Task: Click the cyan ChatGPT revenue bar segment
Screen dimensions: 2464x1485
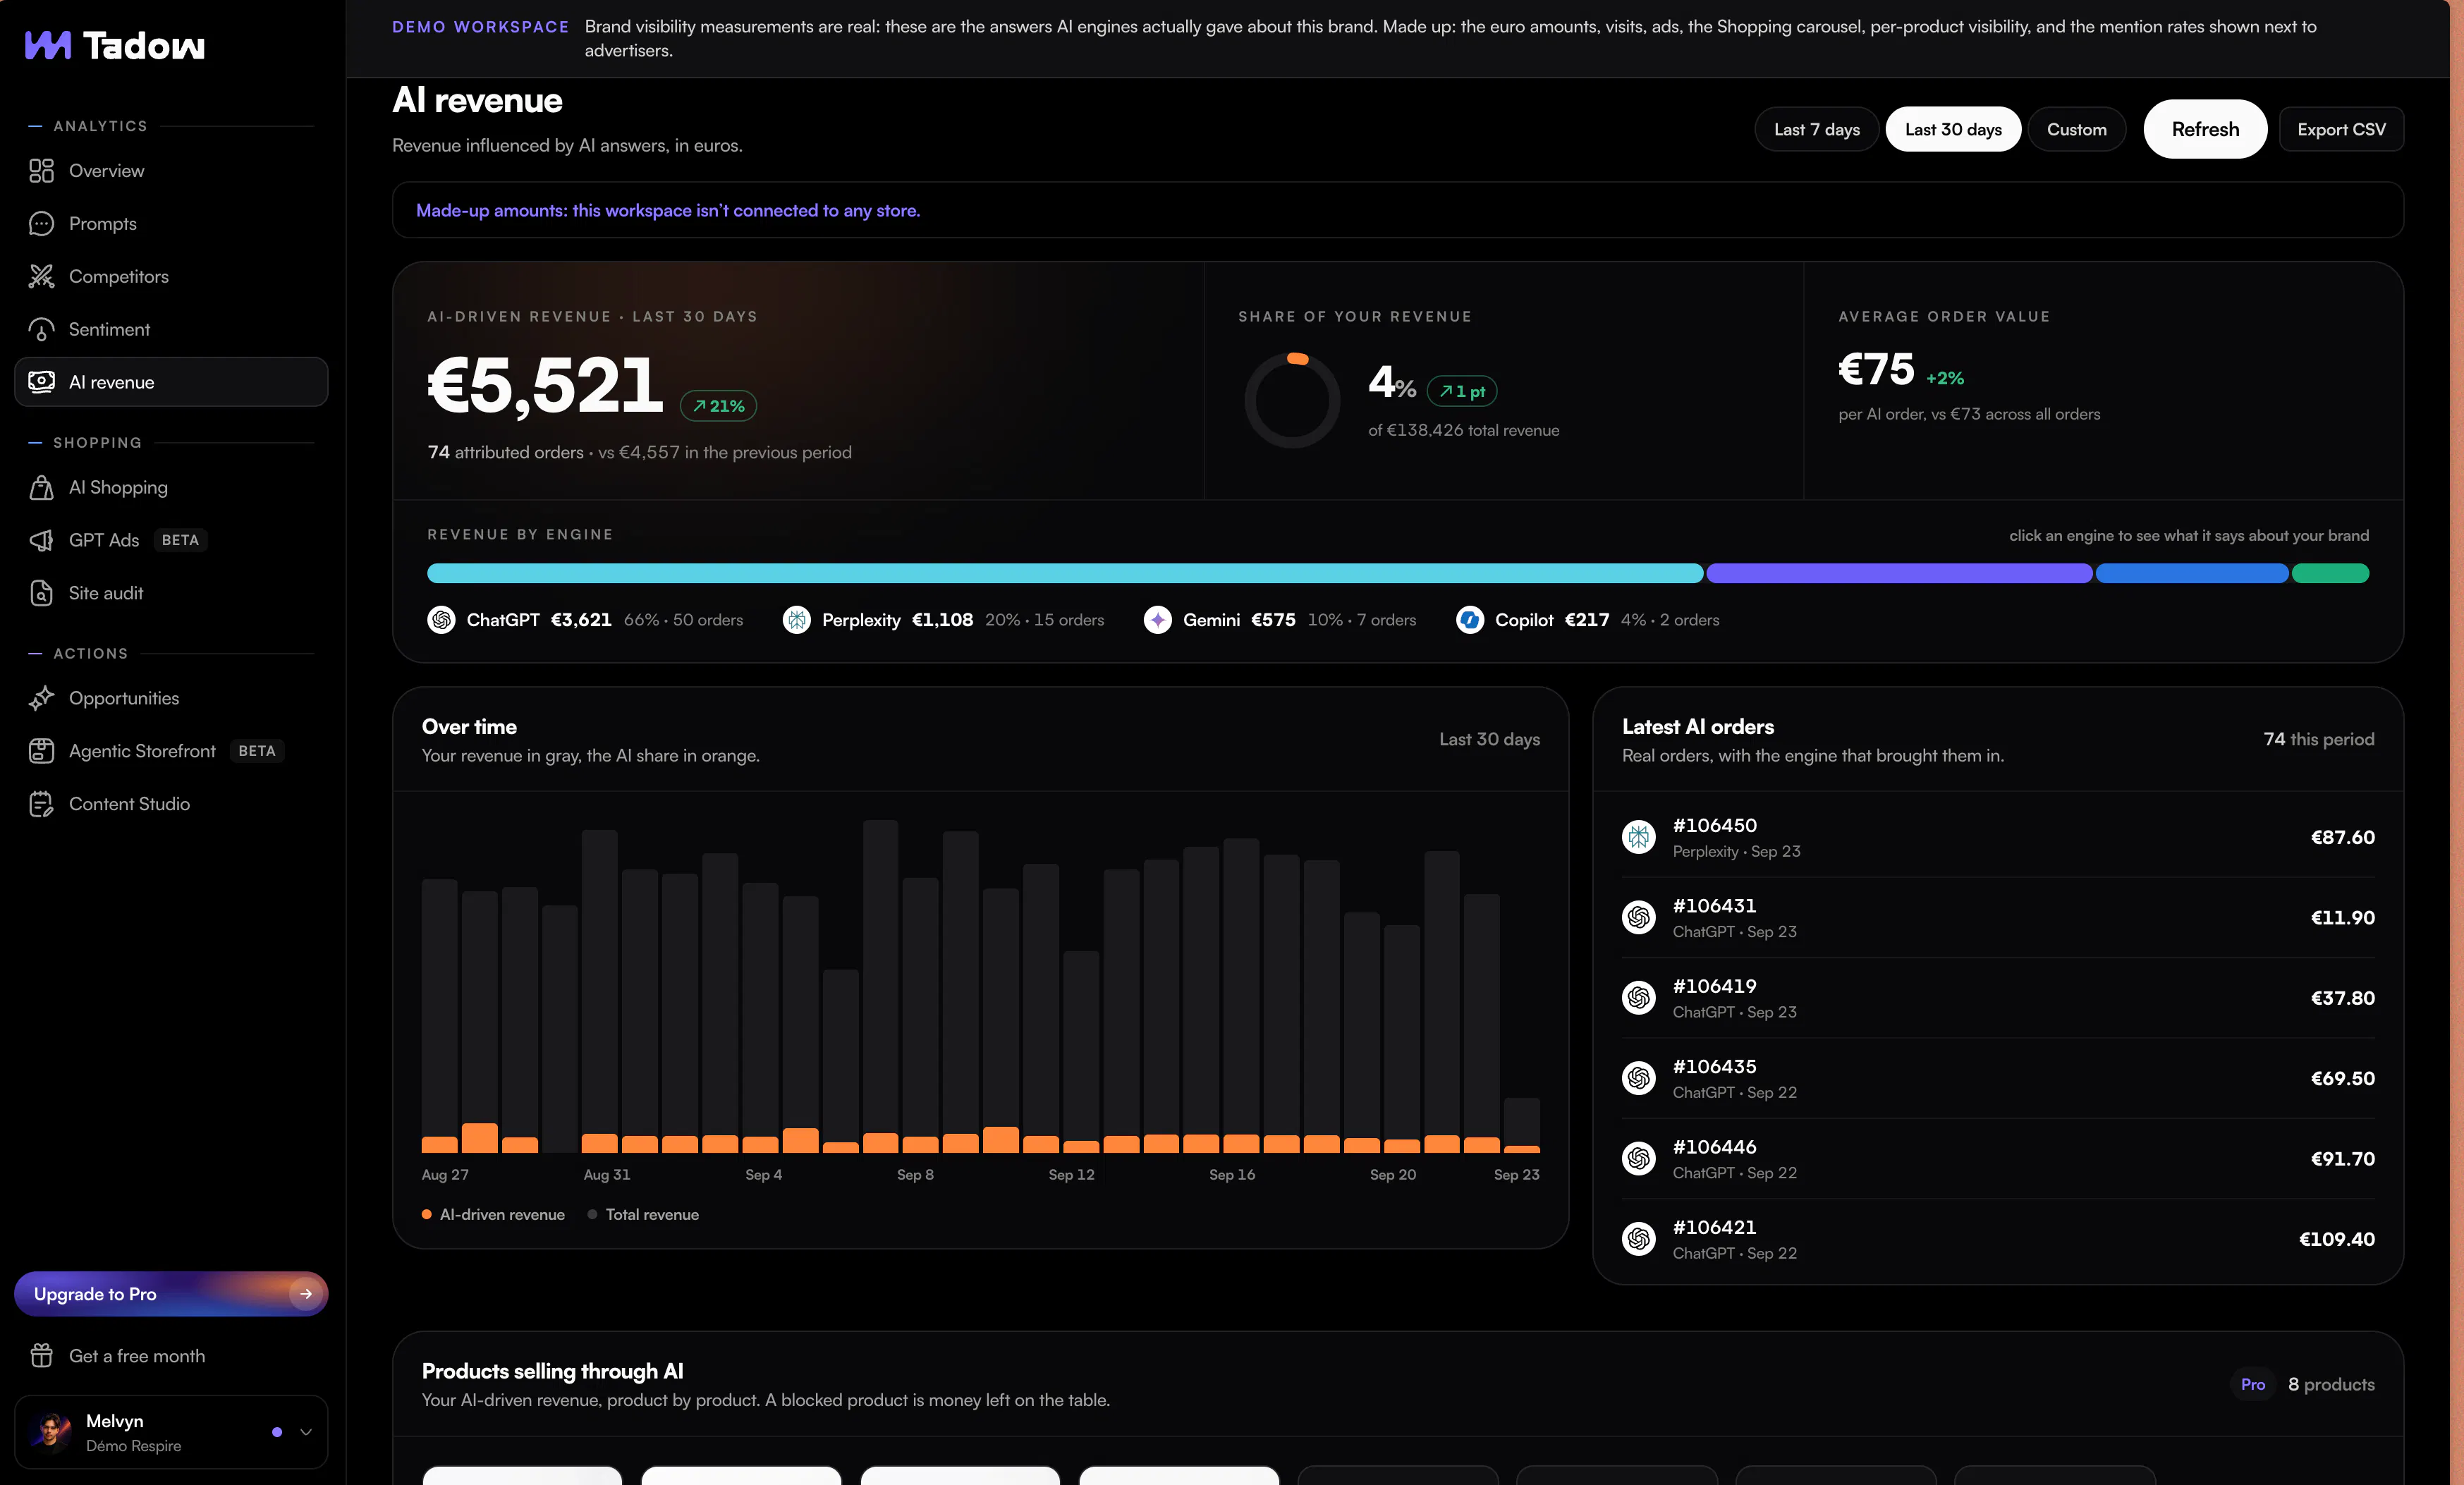Action: tap(1065, 573)
